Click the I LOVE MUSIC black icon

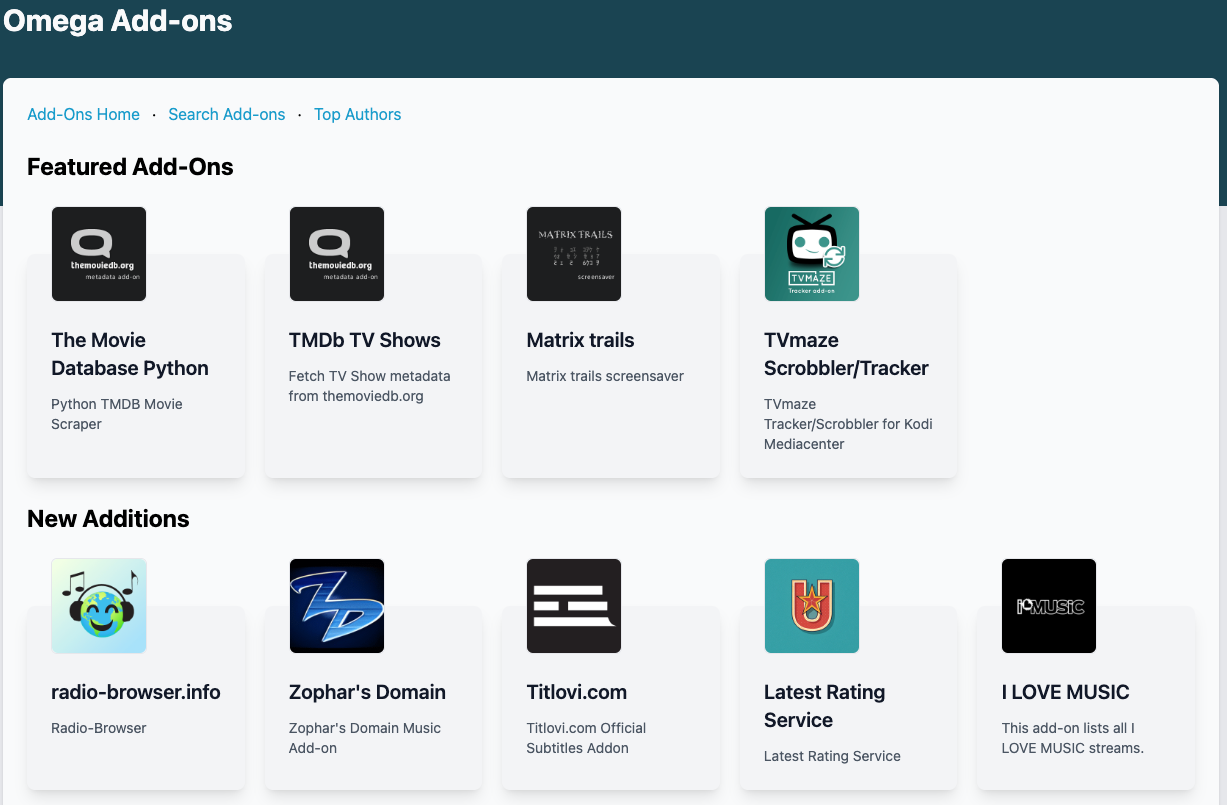tap(1049, 606)
